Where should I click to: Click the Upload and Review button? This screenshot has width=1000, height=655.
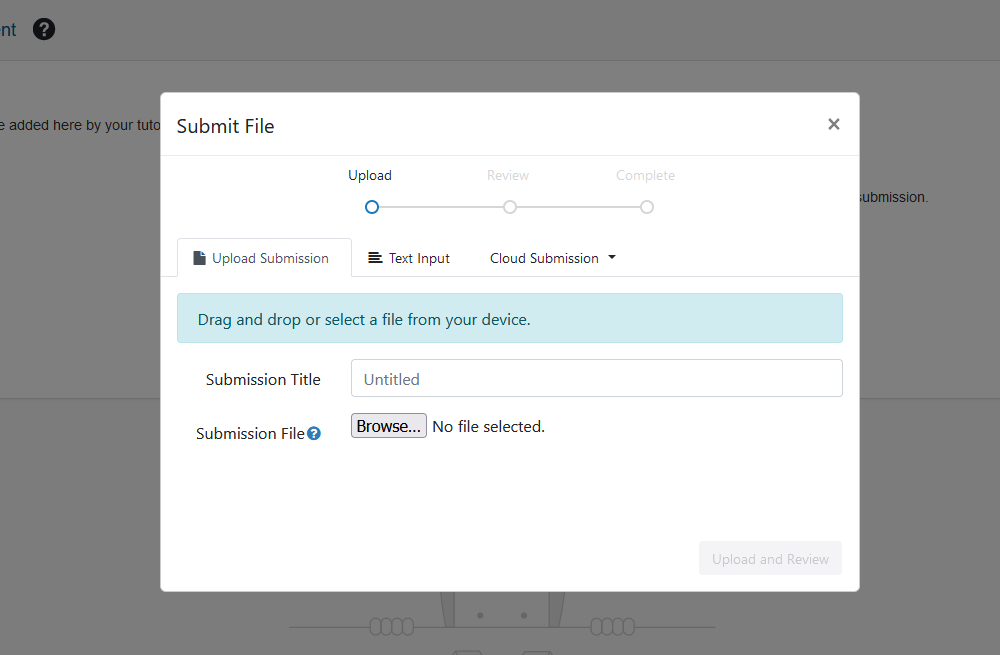770,559
